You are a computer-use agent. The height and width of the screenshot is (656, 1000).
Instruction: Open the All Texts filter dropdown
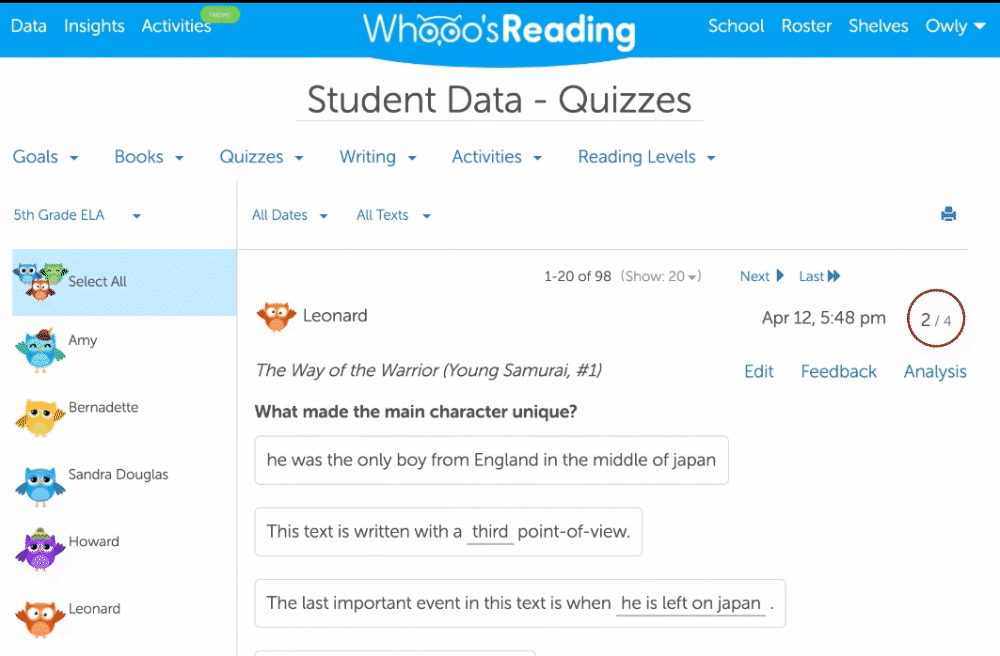[x=393, y=215]
